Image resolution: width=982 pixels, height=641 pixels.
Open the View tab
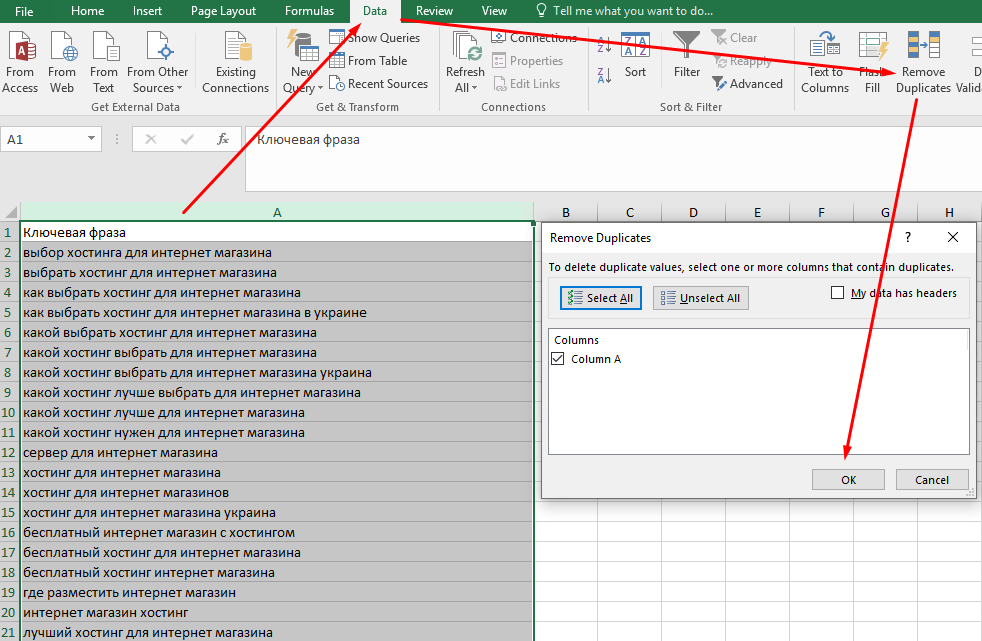coord(494,11)
